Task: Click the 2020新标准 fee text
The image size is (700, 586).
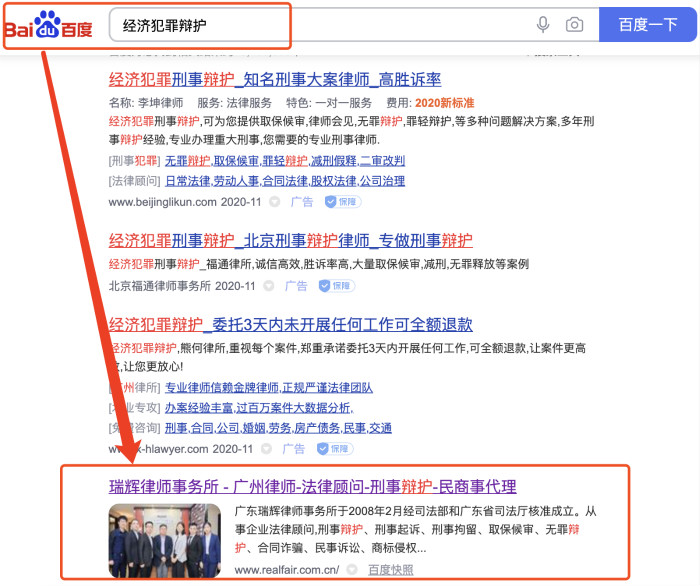Action: pyautogui.click(x=445, y=103)
